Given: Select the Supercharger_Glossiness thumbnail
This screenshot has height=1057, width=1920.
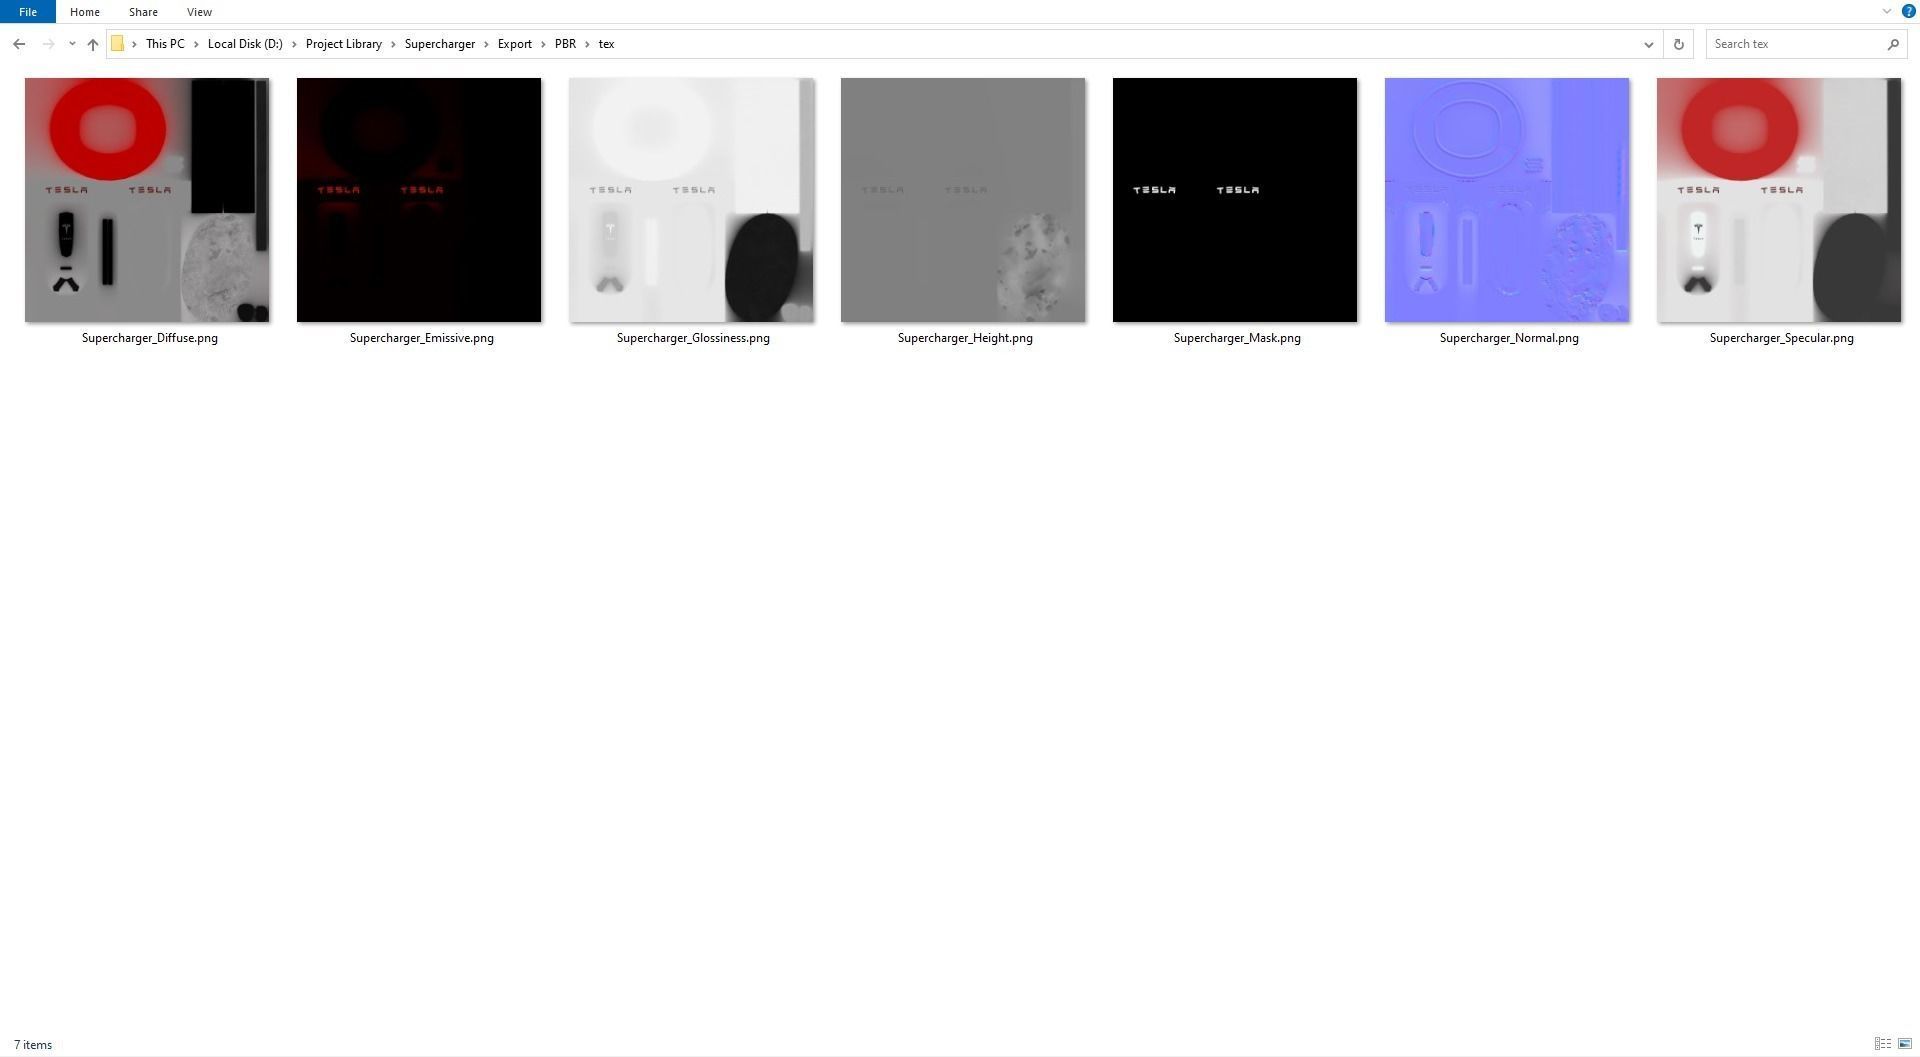Looking at the screenshot, I should 691,200.
